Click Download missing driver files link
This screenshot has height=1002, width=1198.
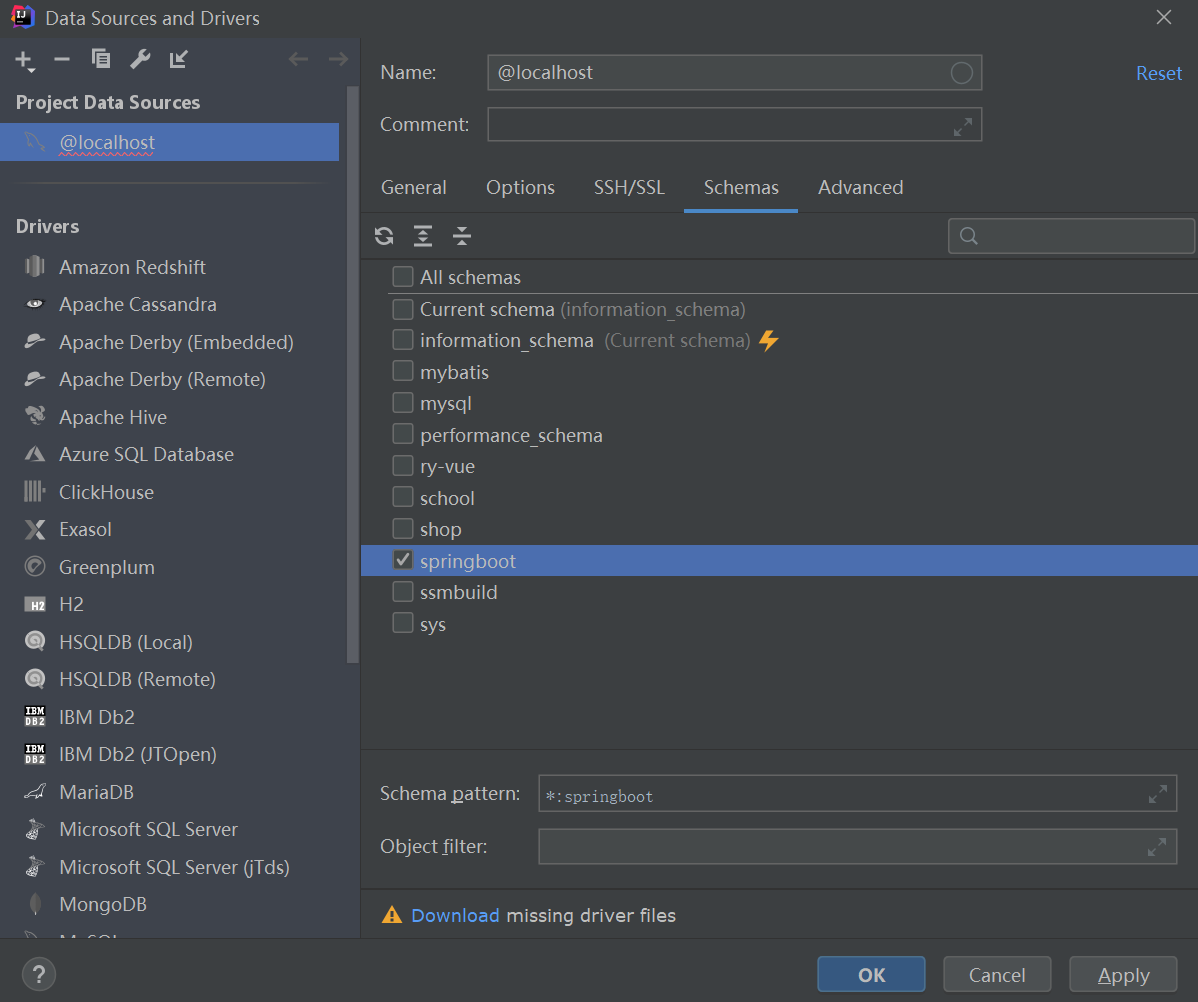455,916
